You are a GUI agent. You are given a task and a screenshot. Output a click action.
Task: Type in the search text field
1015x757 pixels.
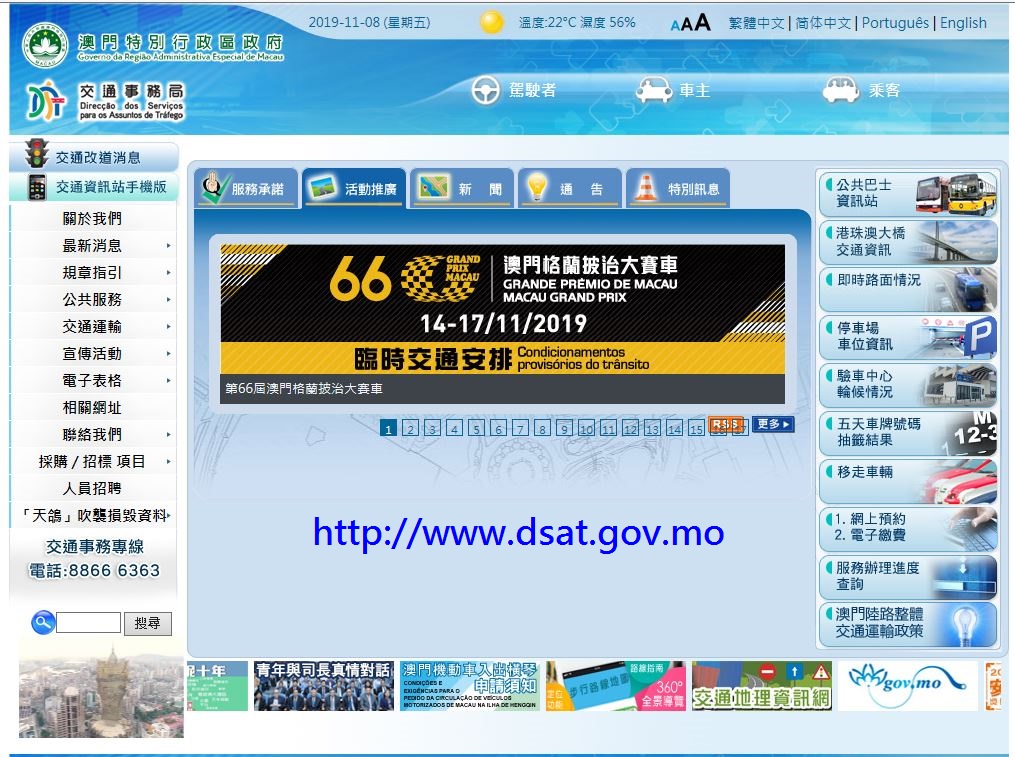(x=88, y=623)
